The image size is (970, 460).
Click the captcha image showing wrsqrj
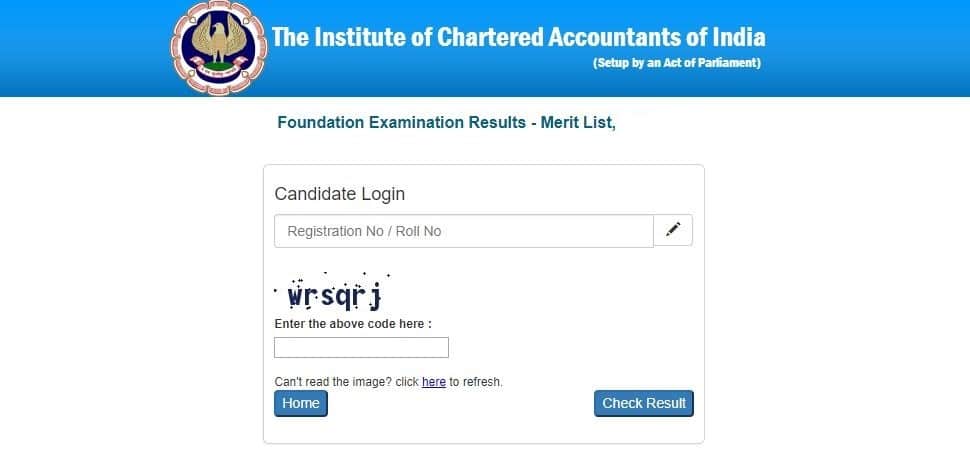pyautogui.click(x=334, y=294)
